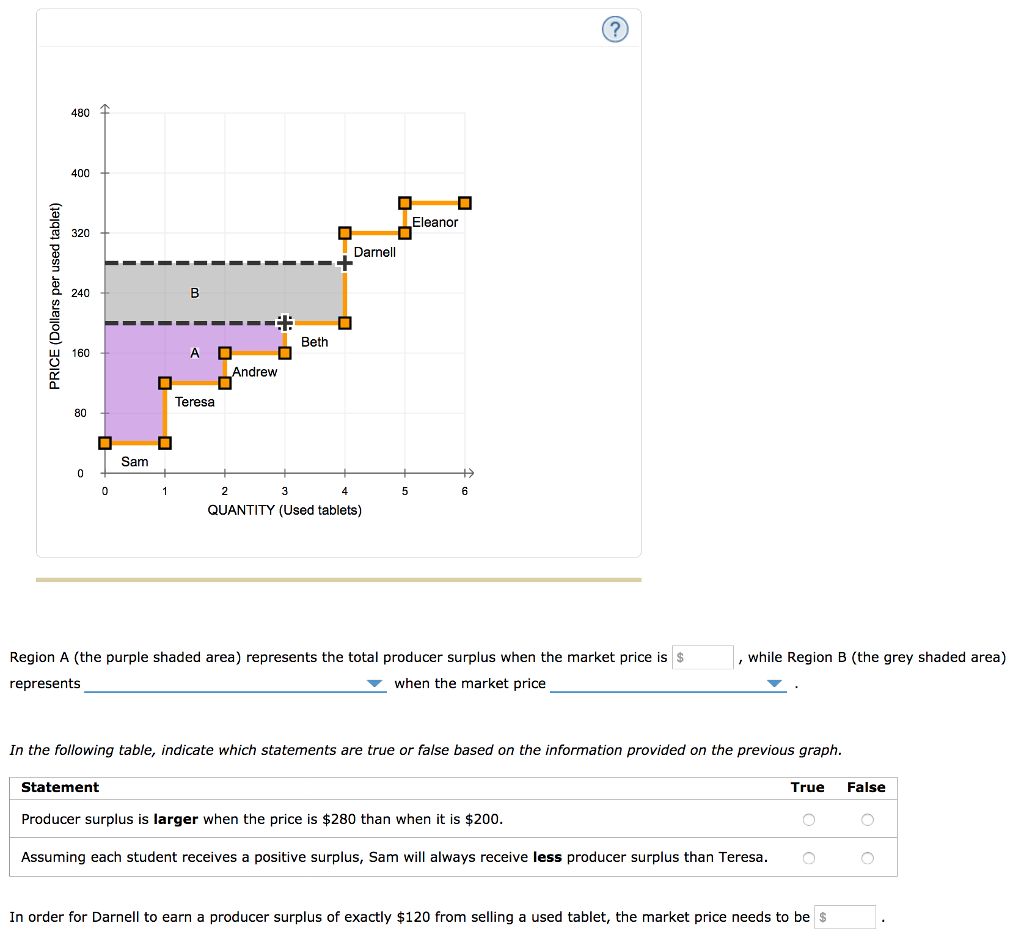
Task: Mark True for producer surplus larger statement
Action: point(808,820)
